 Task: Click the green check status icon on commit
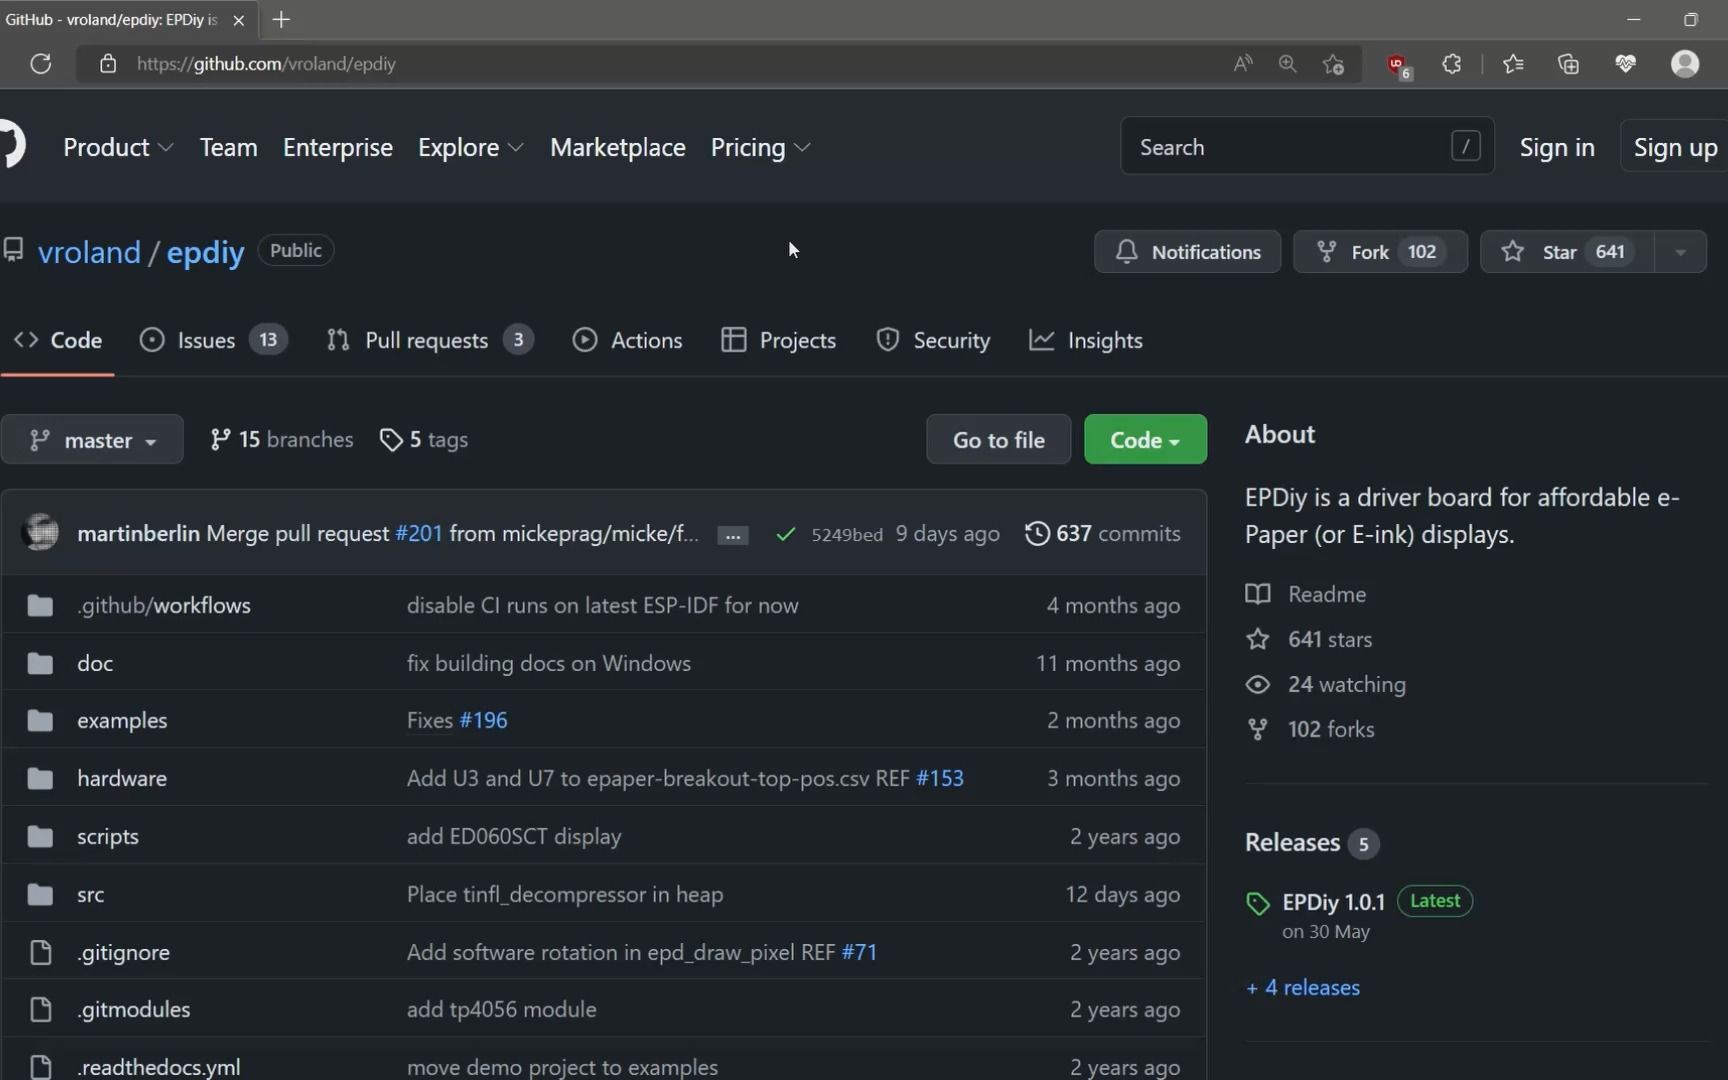click(785, 534)
